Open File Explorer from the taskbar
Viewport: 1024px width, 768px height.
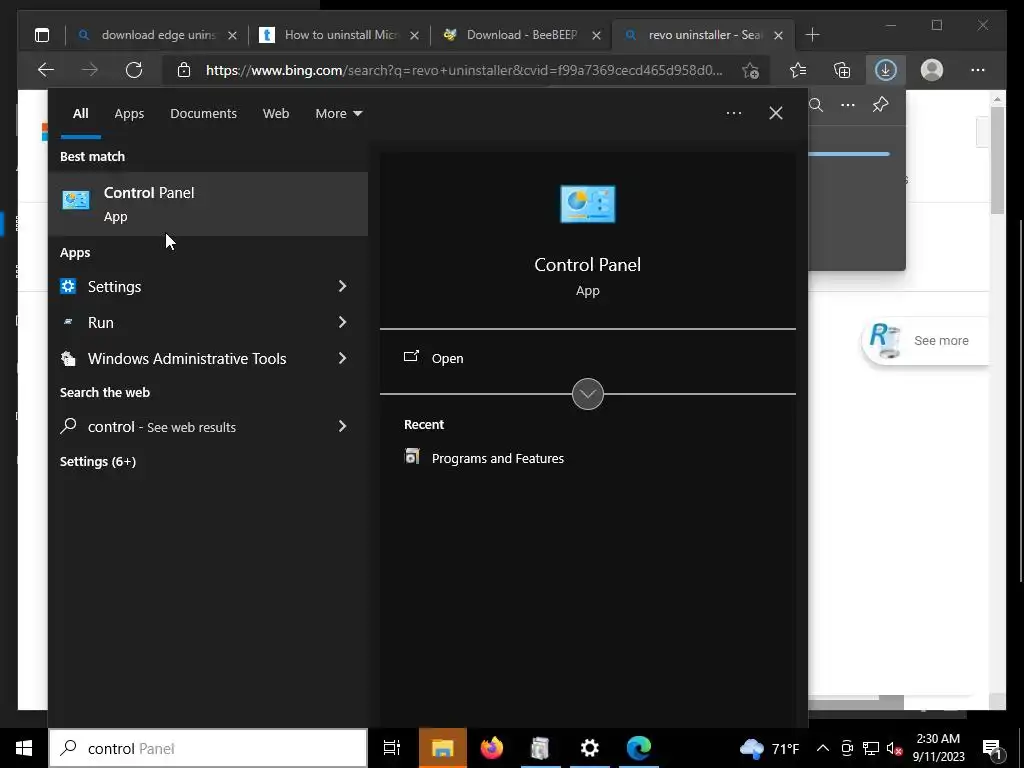[442, 748]
